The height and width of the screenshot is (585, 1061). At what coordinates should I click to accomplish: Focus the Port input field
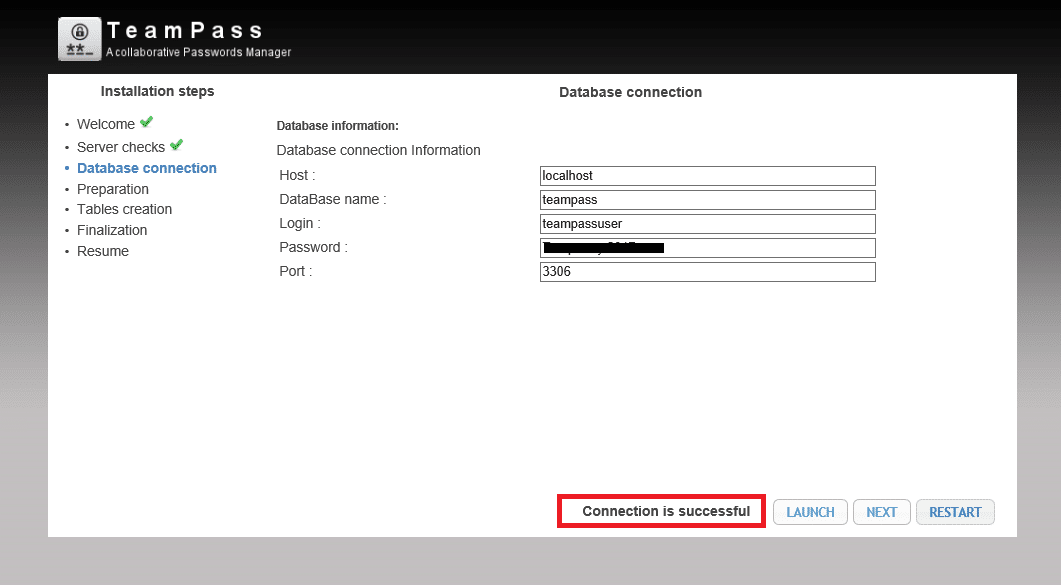click(x=708, y=272)
